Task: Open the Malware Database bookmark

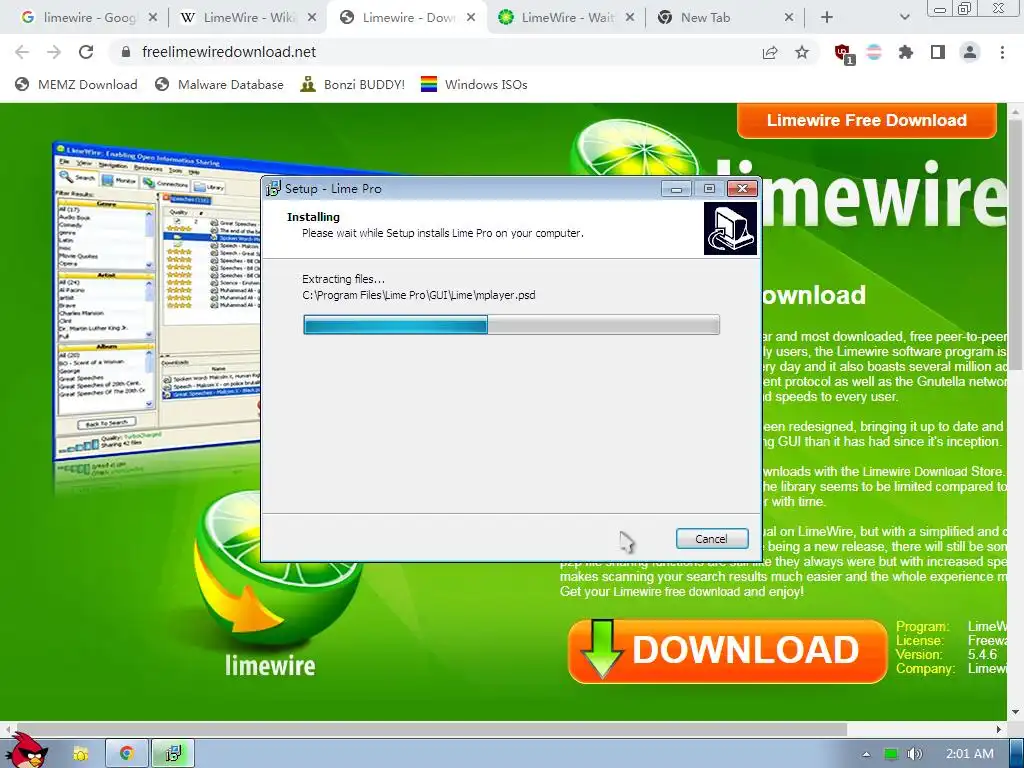Action: click(x=219, y=84)
